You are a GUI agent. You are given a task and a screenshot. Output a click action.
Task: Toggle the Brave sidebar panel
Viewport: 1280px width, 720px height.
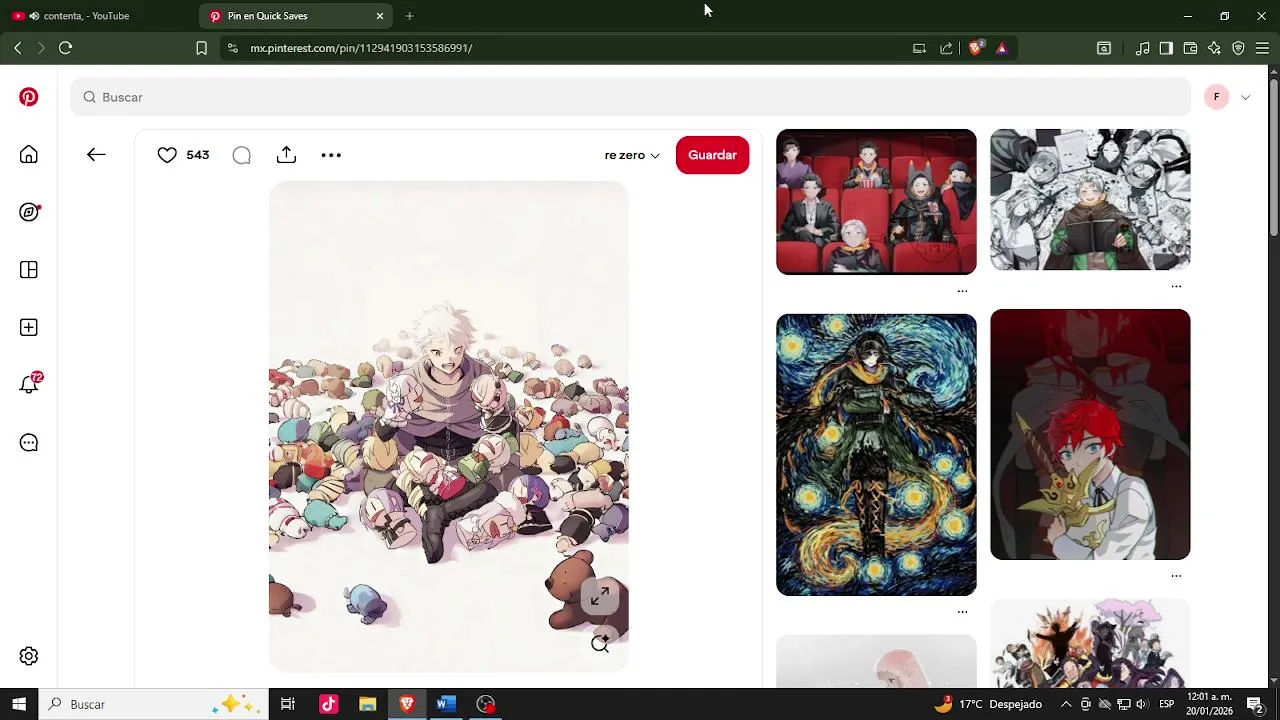[x=1166, y=47]
